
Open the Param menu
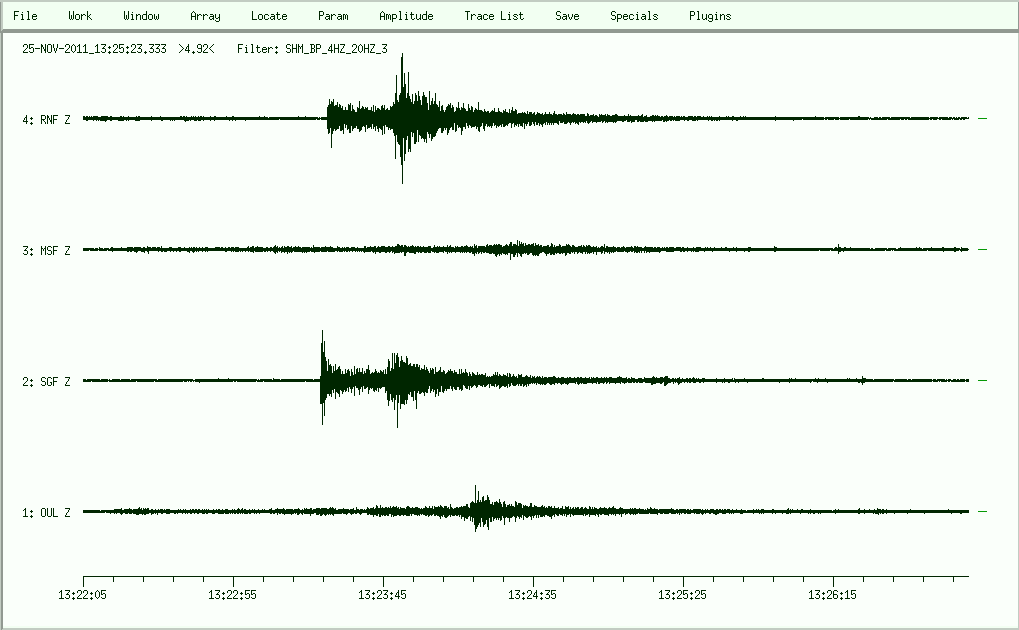click(333, 16)
